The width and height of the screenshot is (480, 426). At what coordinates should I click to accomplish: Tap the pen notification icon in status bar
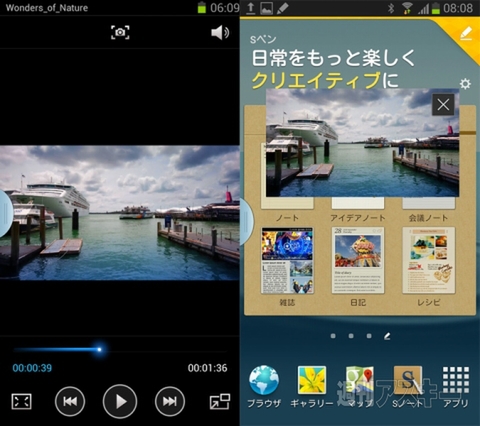point(282,8)
